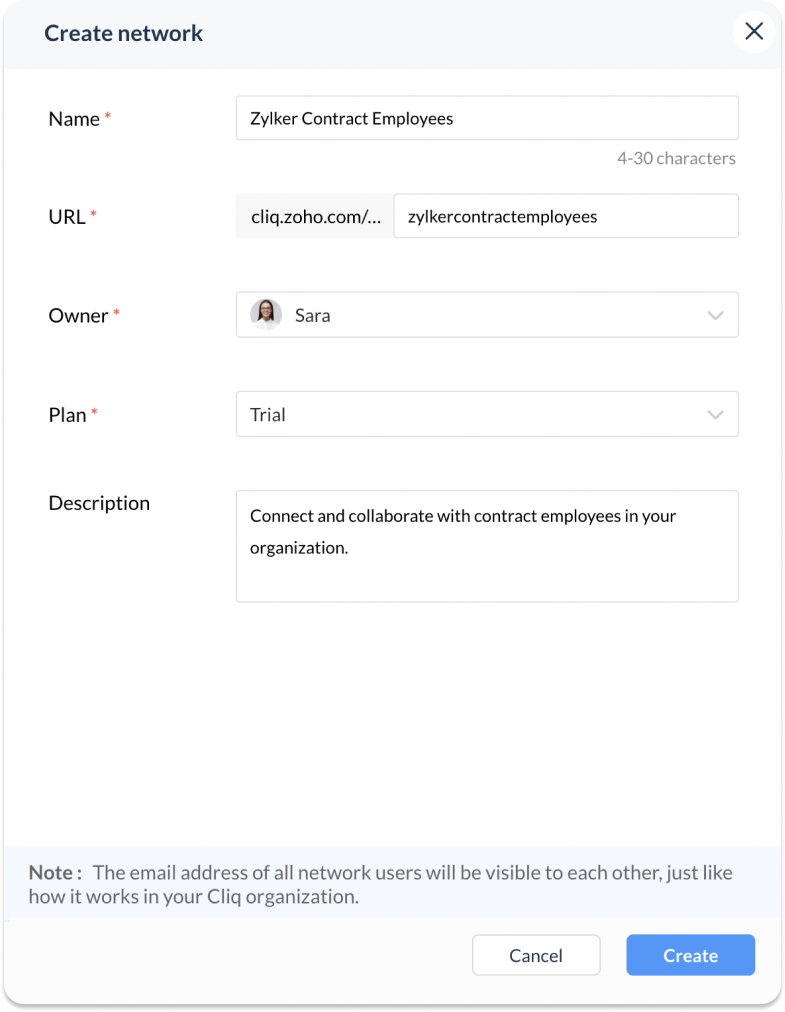Select the Trial plan text
This screenshot has width=785, height=1012.
pos(268,415)
